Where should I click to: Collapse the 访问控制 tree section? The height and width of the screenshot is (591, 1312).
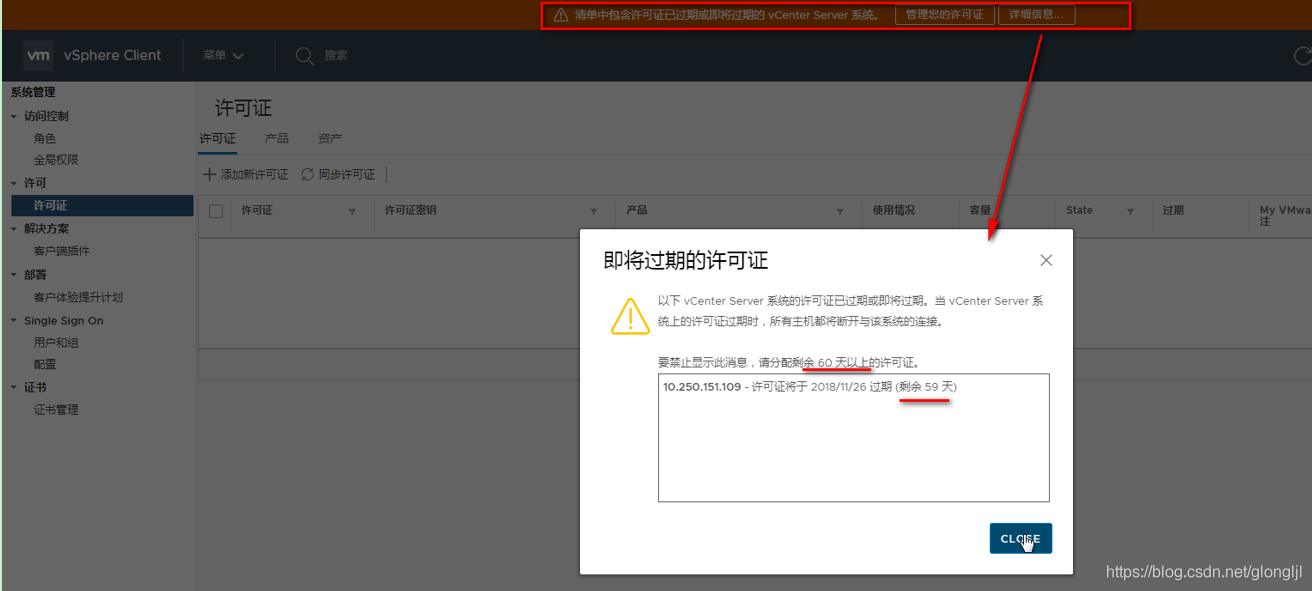[x=14, y=116]
